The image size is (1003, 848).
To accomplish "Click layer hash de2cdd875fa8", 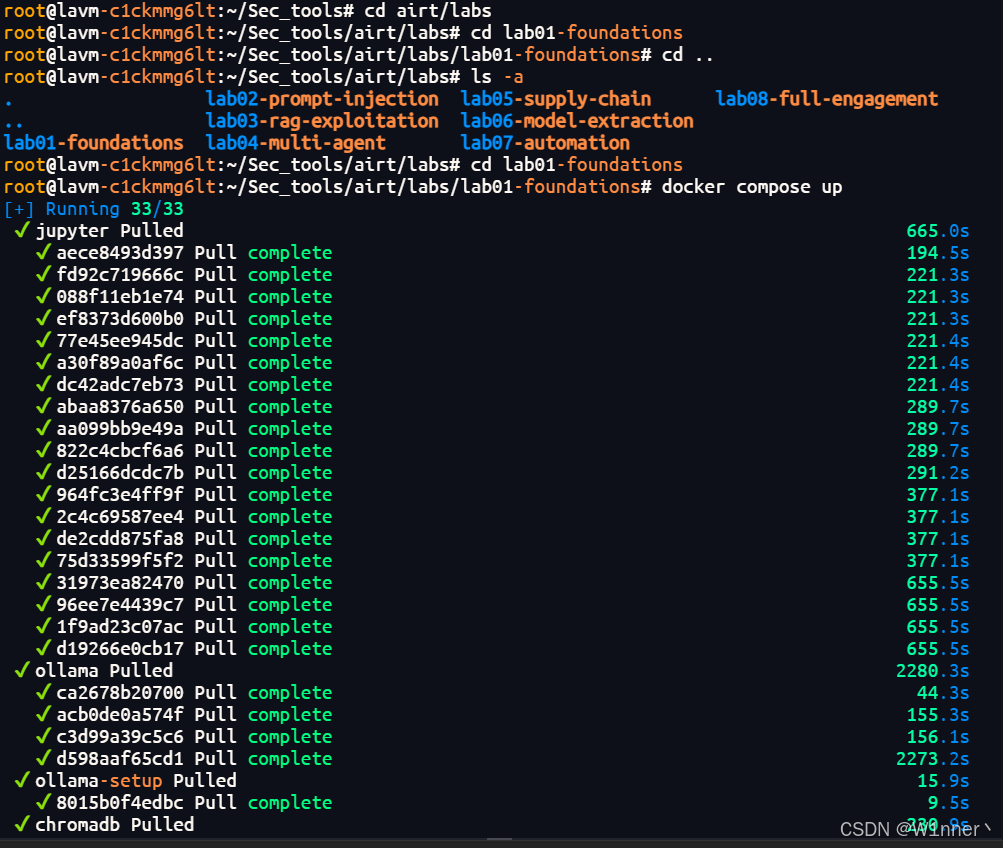I will [x=120, y=538].
